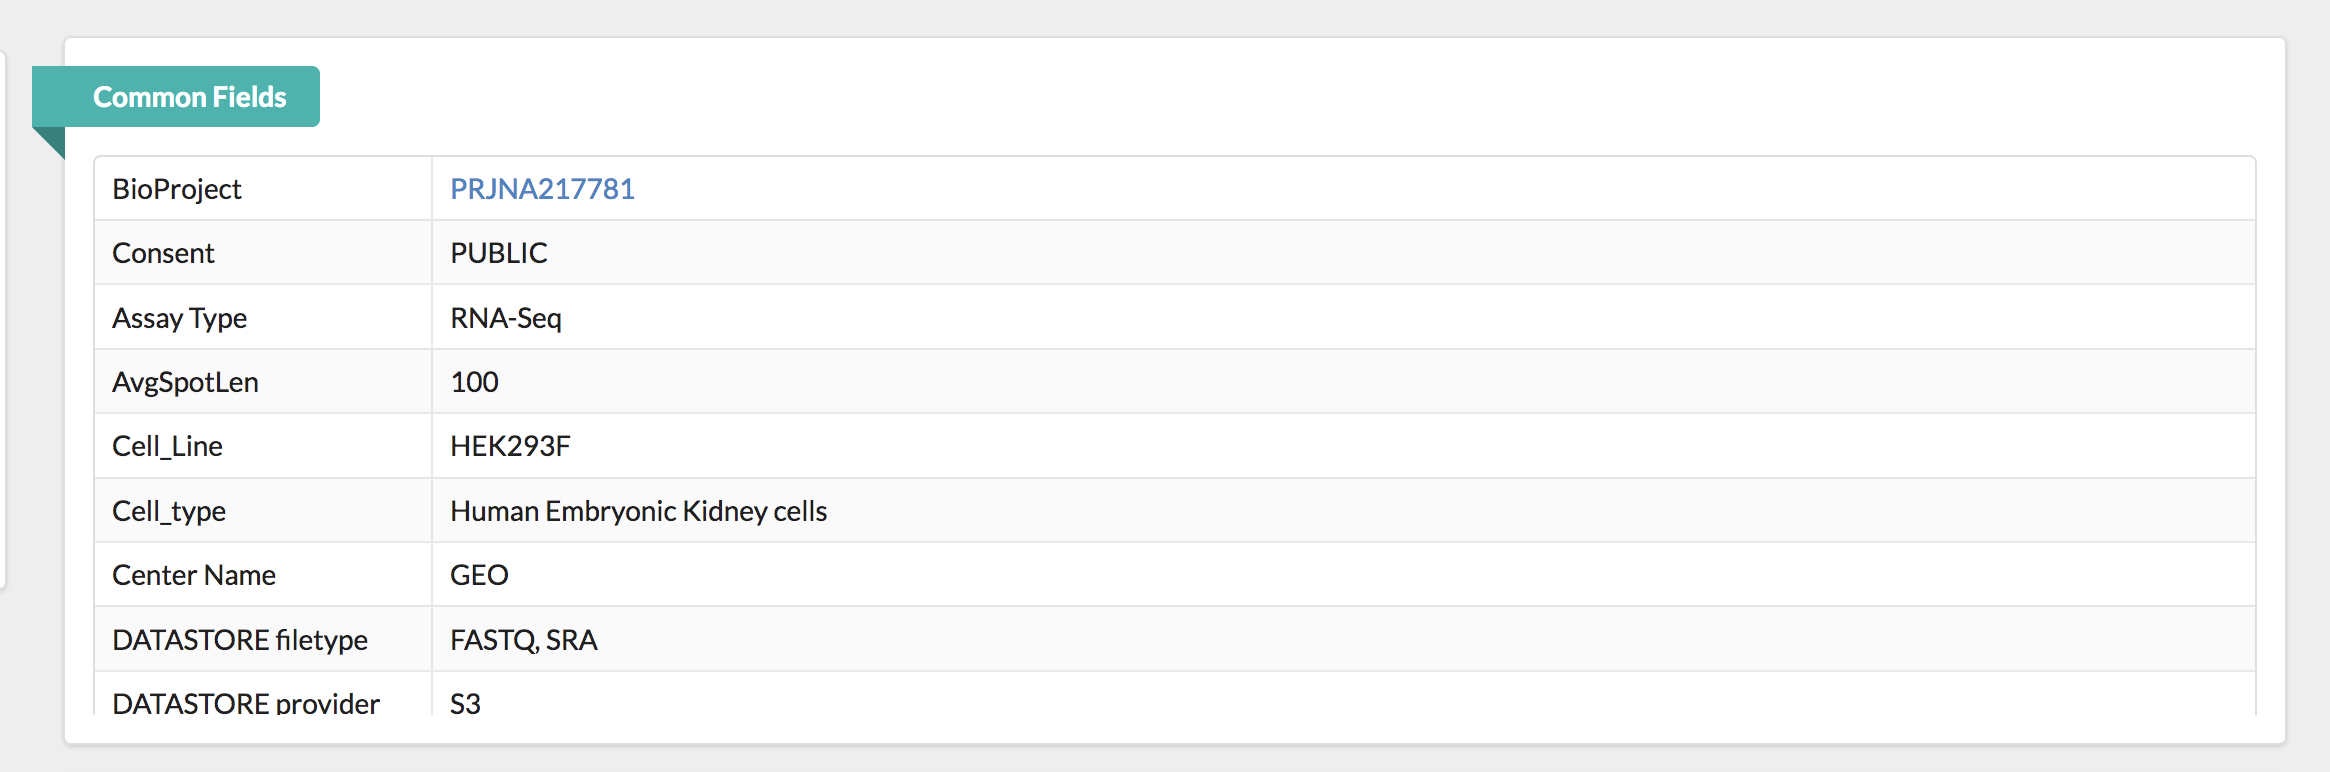Screen dimensions: 2330x772
Task: Select the AvgSpotLen field label
Action: tap(185, 382)
